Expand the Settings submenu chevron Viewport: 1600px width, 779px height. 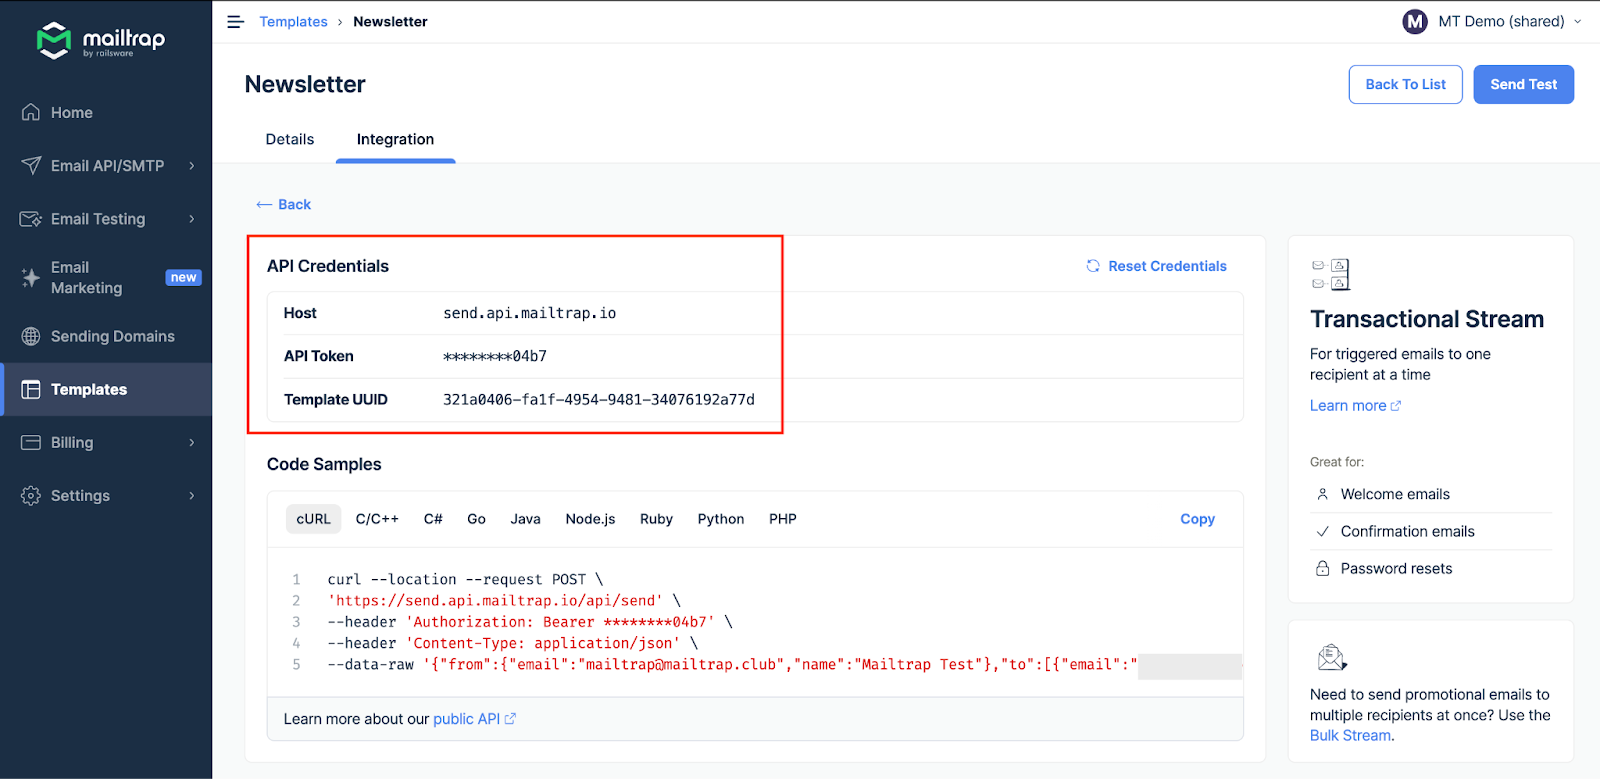tap(192, 495)
